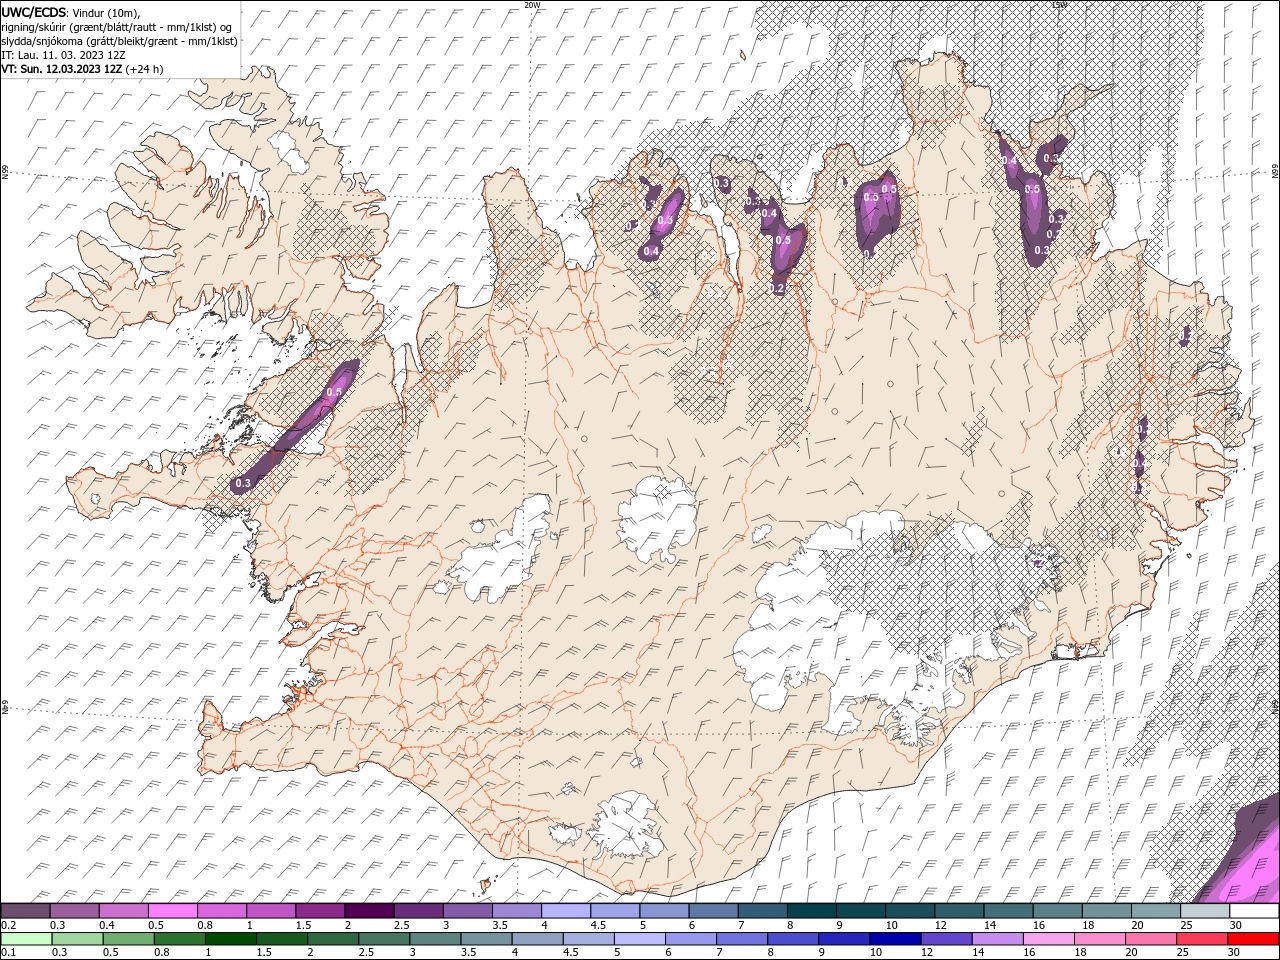The image size is (1280, 960).
Task: Click the pale grey swatch labeled 25, upper row
Action: [1205, 911]
